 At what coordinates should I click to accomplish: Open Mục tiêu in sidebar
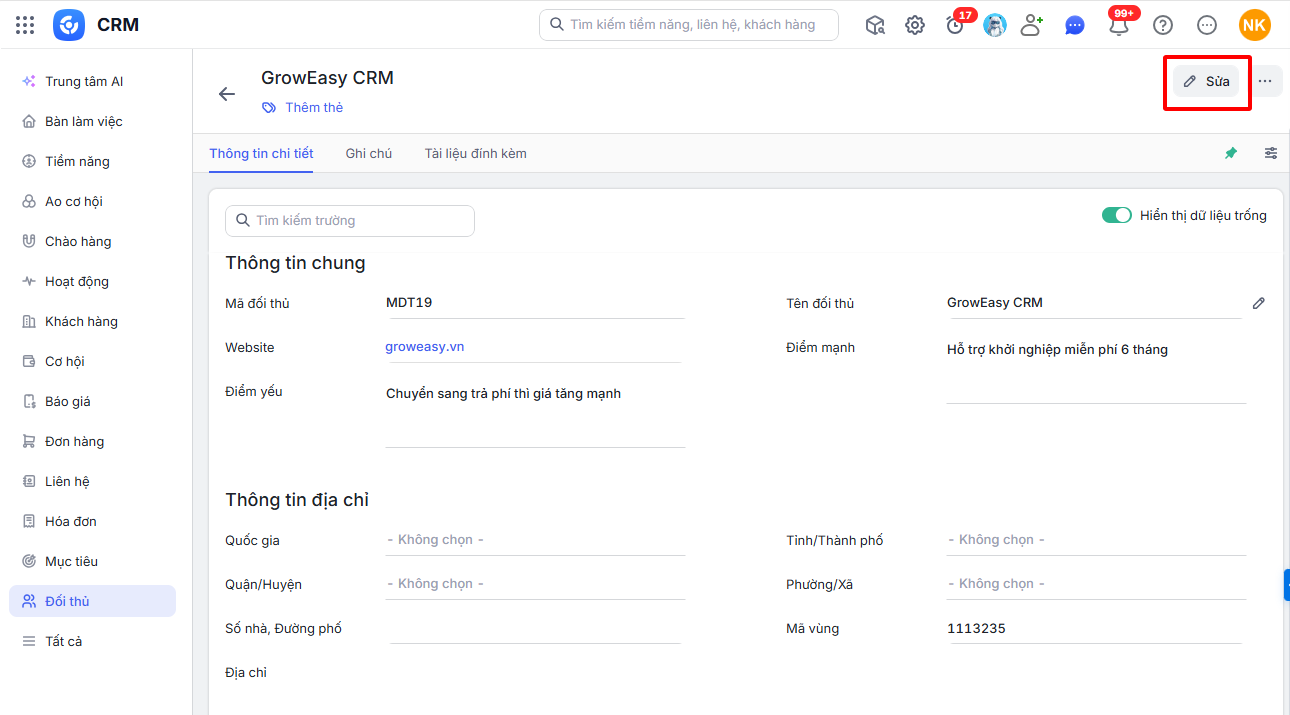coord(92,561)
